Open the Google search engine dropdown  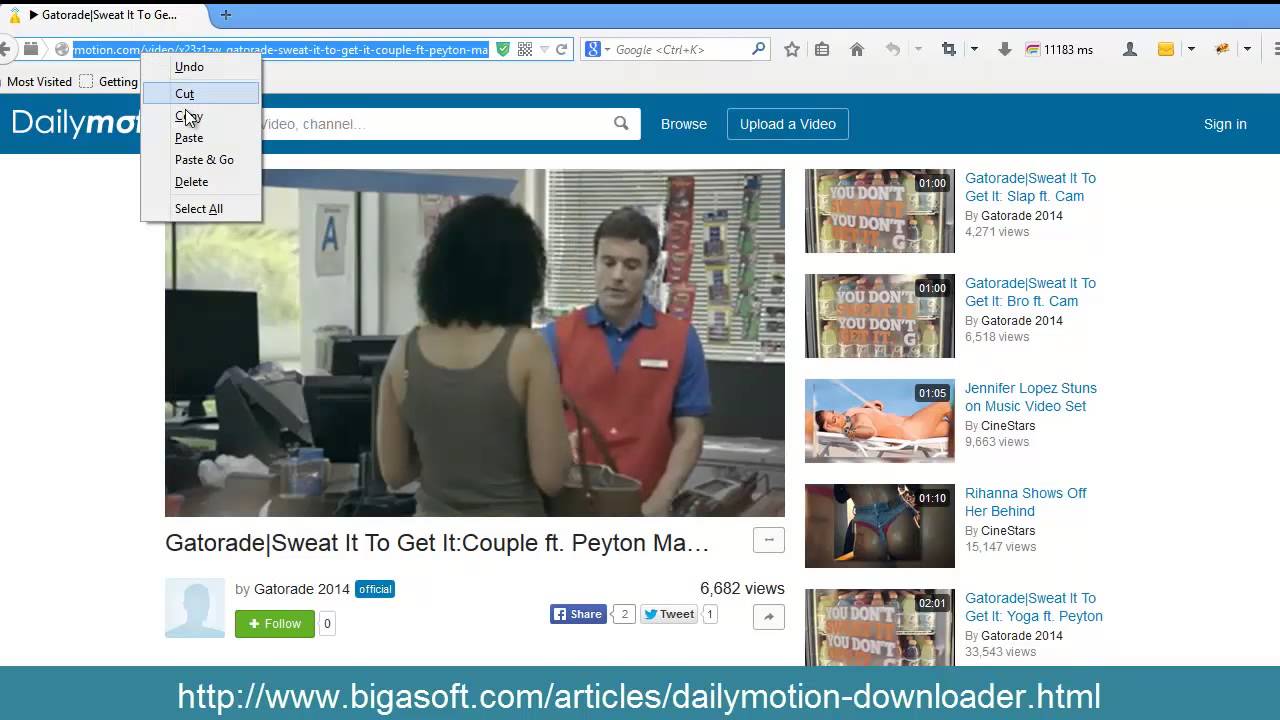coord(607,49)
